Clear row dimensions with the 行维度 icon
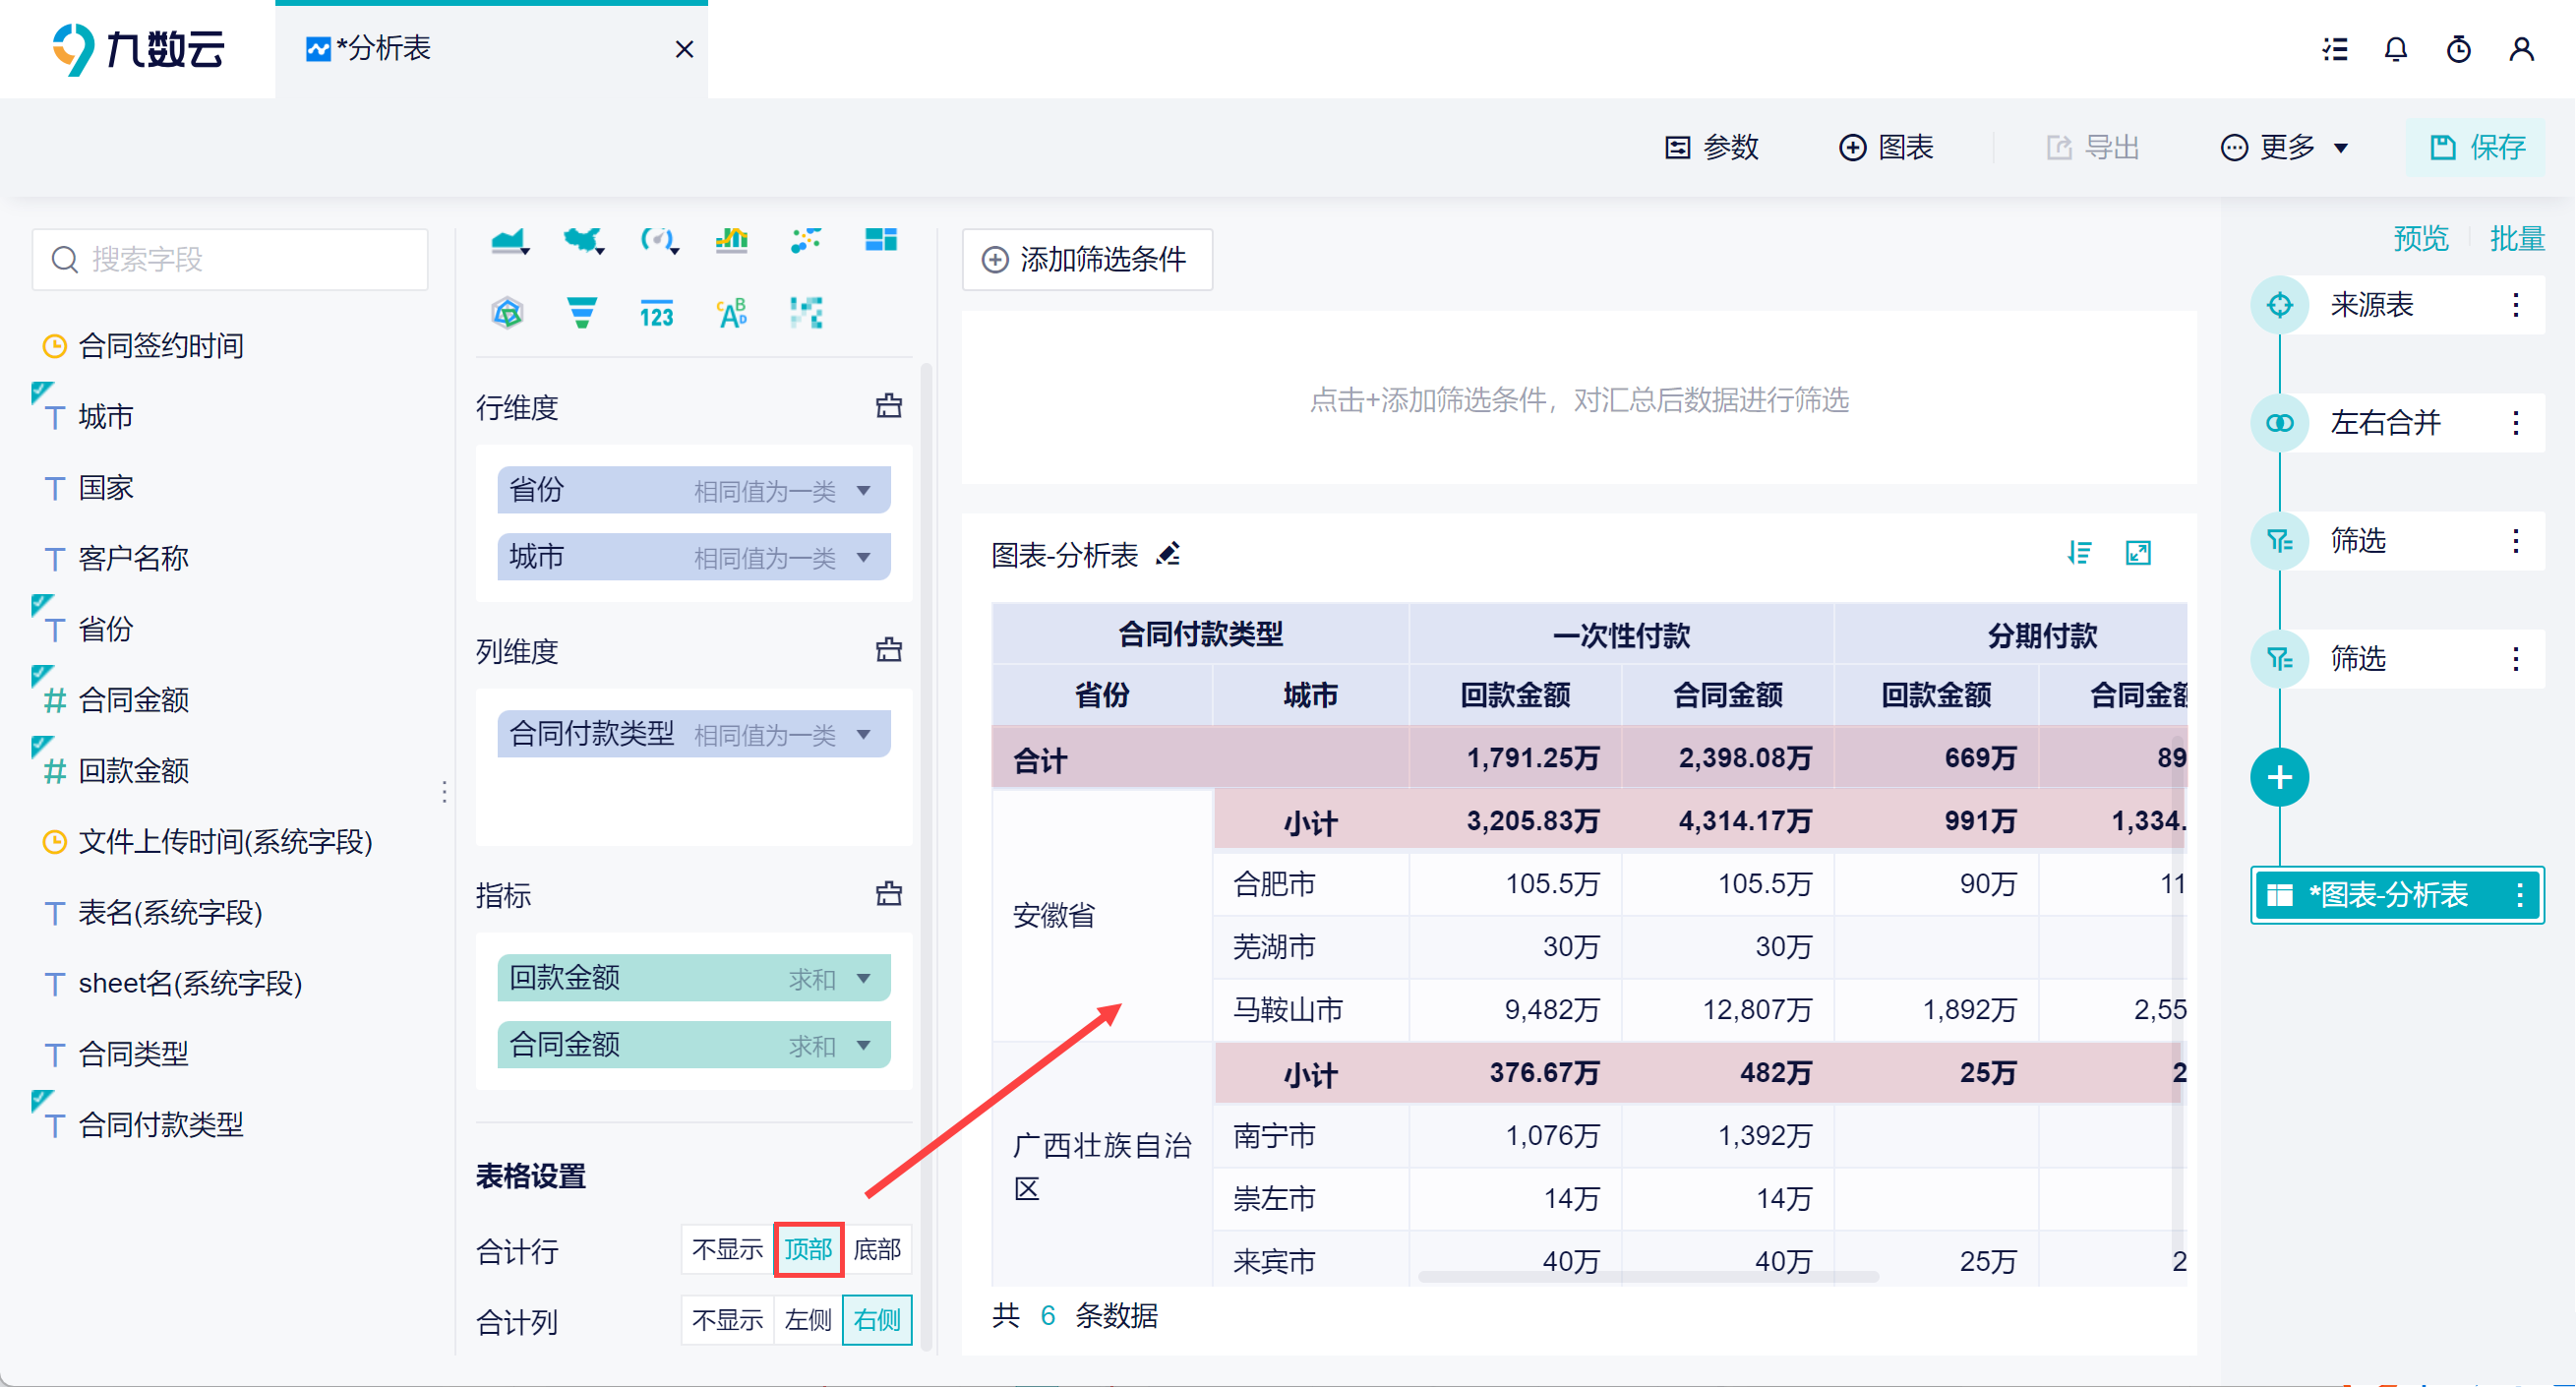 point(888,406)
